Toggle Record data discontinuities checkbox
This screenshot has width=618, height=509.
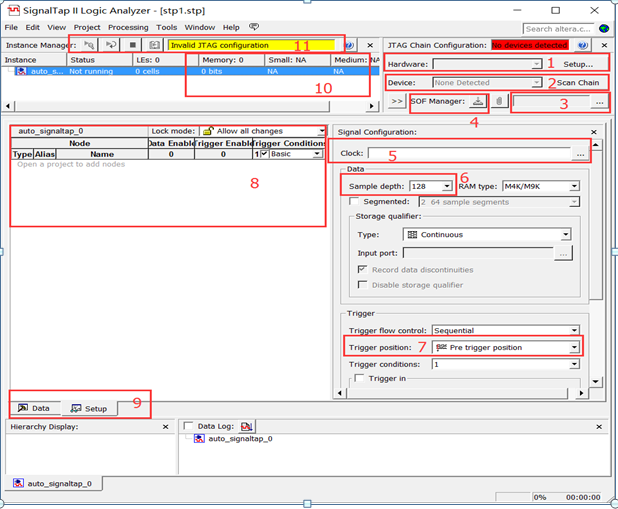pos(362,270)
